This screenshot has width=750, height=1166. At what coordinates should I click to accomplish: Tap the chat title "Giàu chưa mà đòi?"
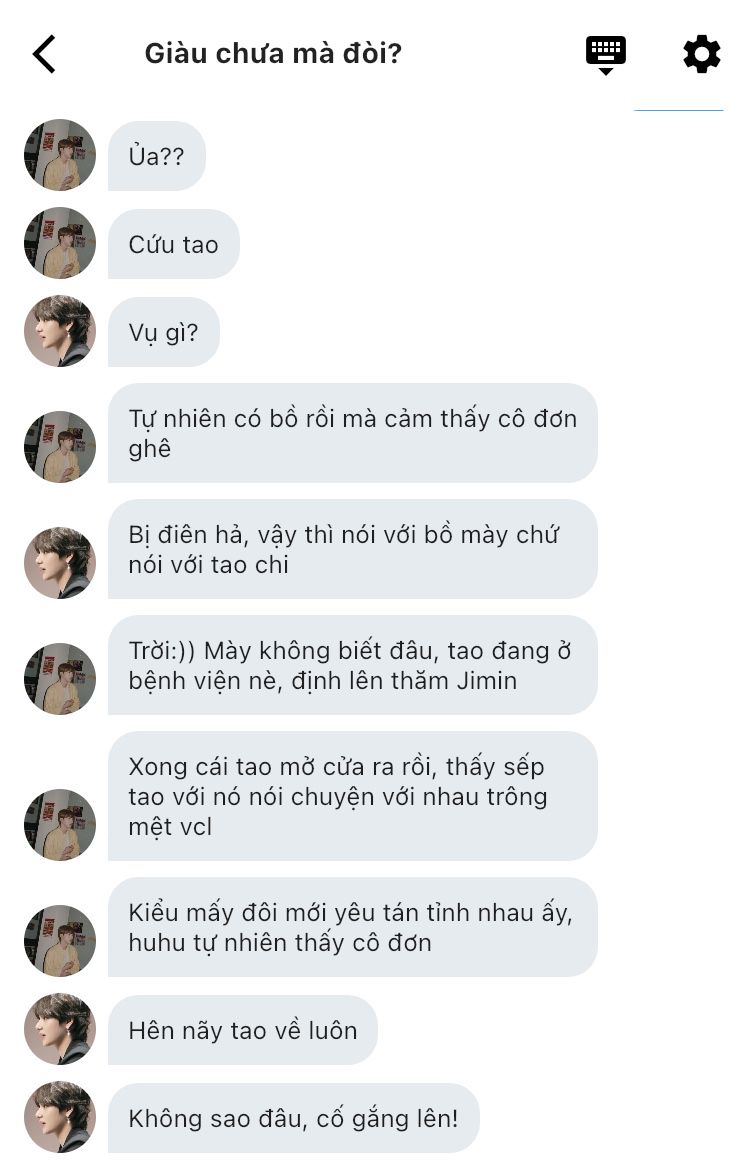(x=273, y=54)
